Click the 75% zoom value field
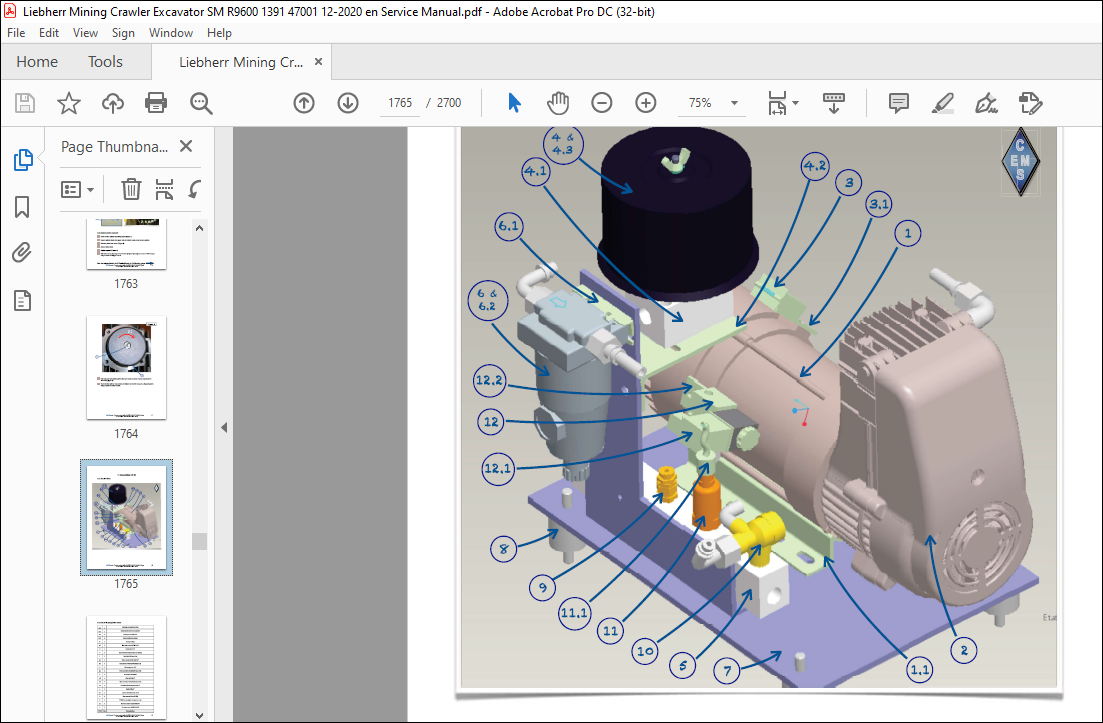 pyautogui.click(x=701, y=103)
